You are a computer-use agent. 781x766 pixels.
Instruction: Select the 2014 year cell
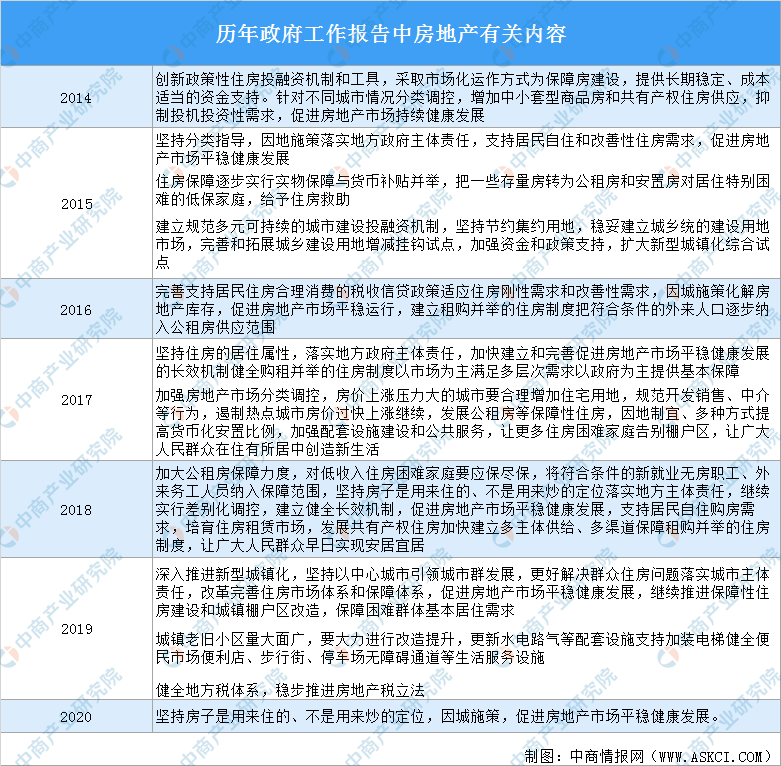[x=76, y=98]
